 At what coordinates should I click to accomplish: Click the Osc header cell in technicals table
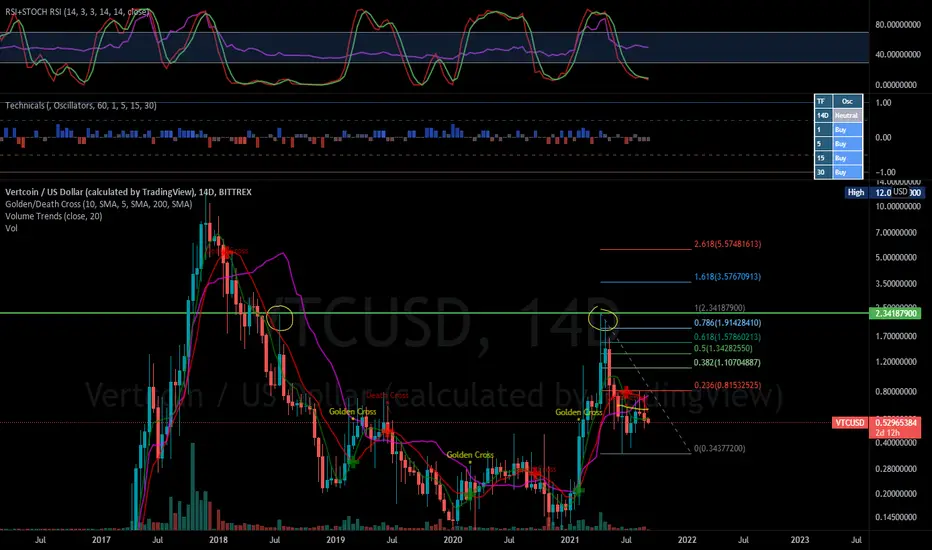[x=847, y=101]
